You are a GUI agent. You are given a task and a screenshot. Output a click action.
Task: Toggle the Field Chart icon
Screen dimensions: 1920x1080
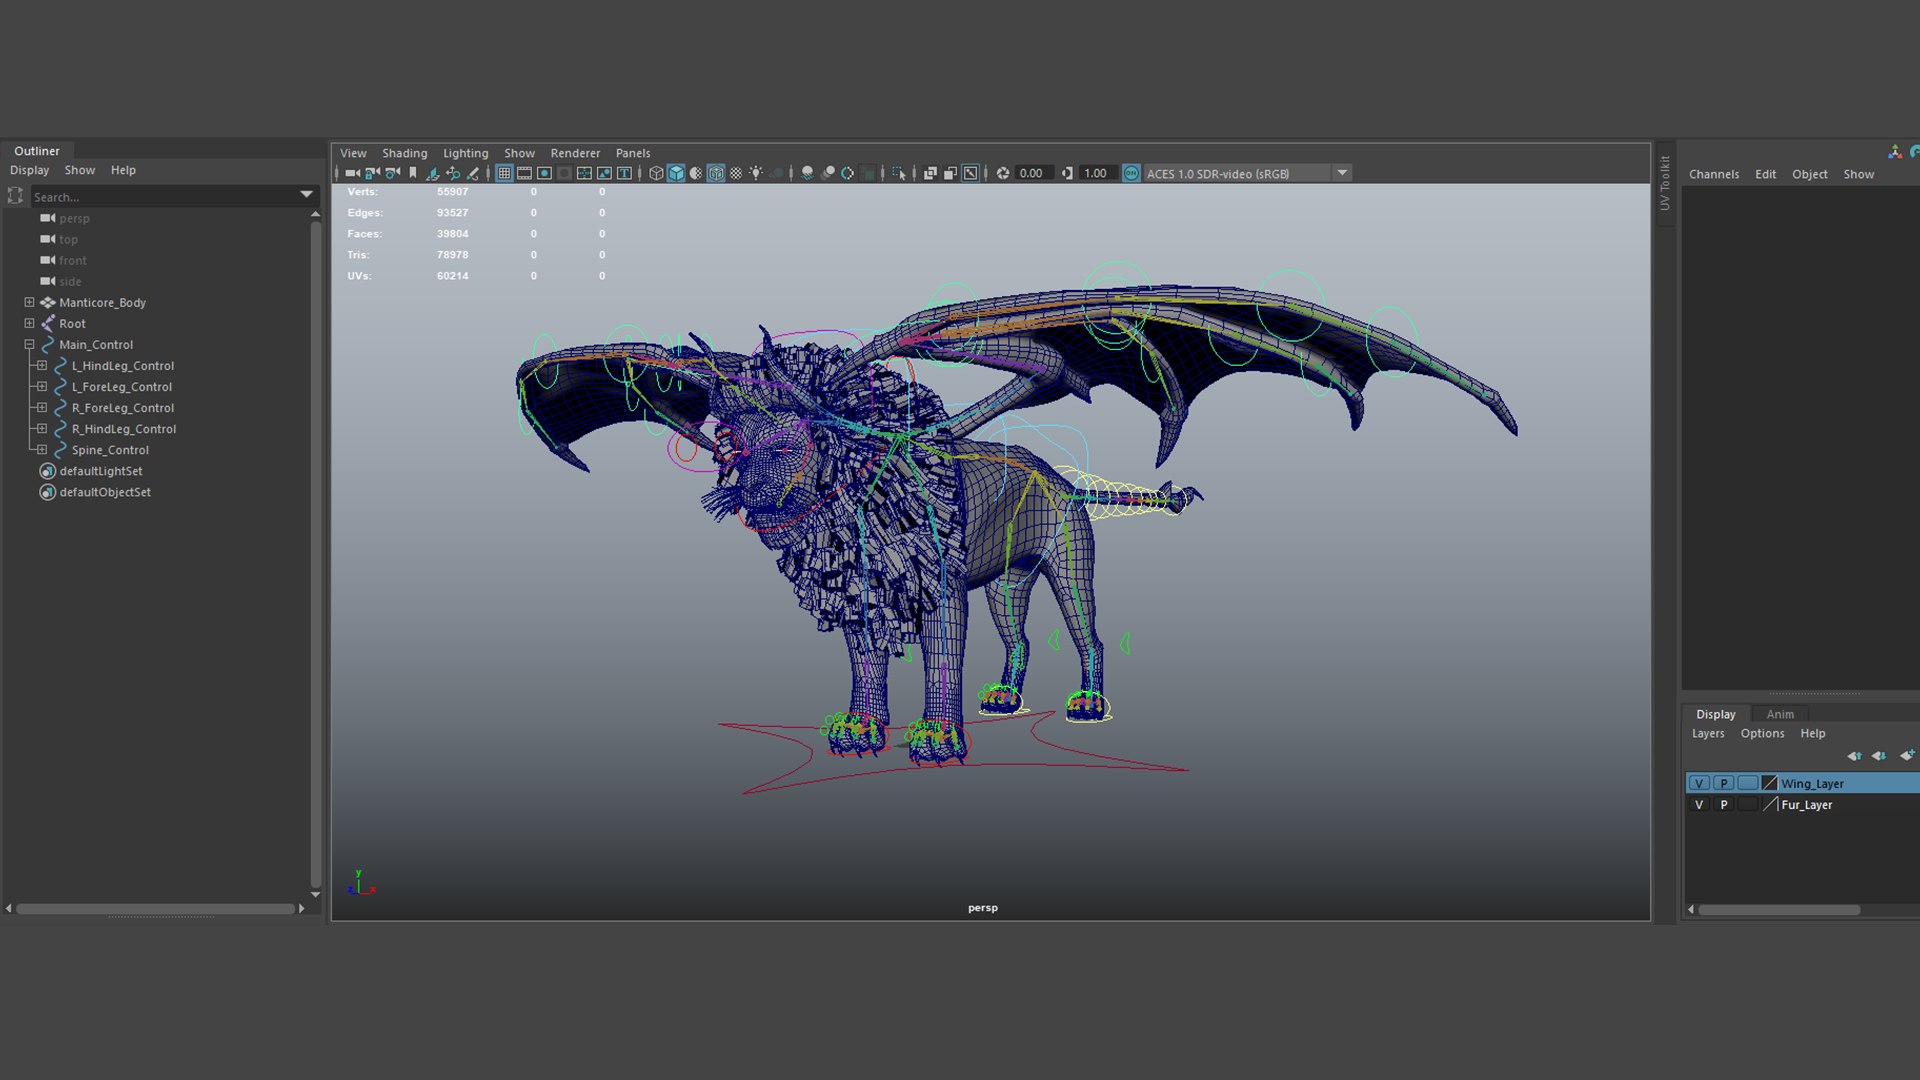click(584, 173)
